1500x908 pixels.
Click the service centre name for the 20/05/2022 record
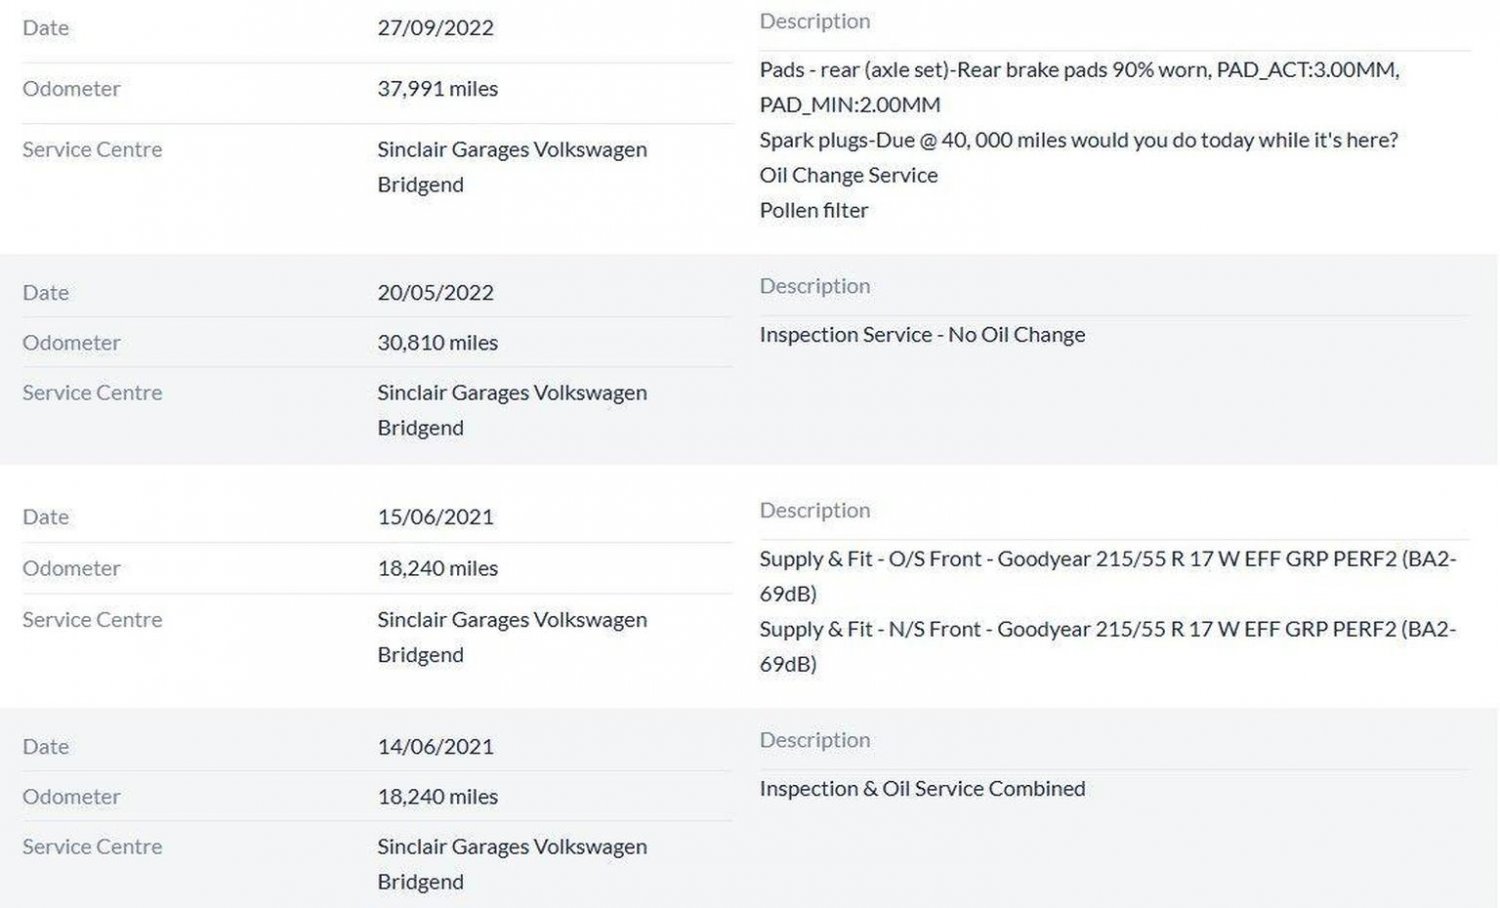[x=511, y=393]
